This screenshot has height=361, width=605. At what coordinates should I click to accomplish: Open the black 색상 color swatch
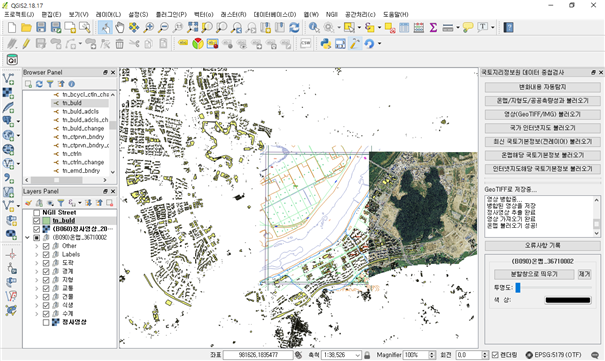(x=568, y=300)
